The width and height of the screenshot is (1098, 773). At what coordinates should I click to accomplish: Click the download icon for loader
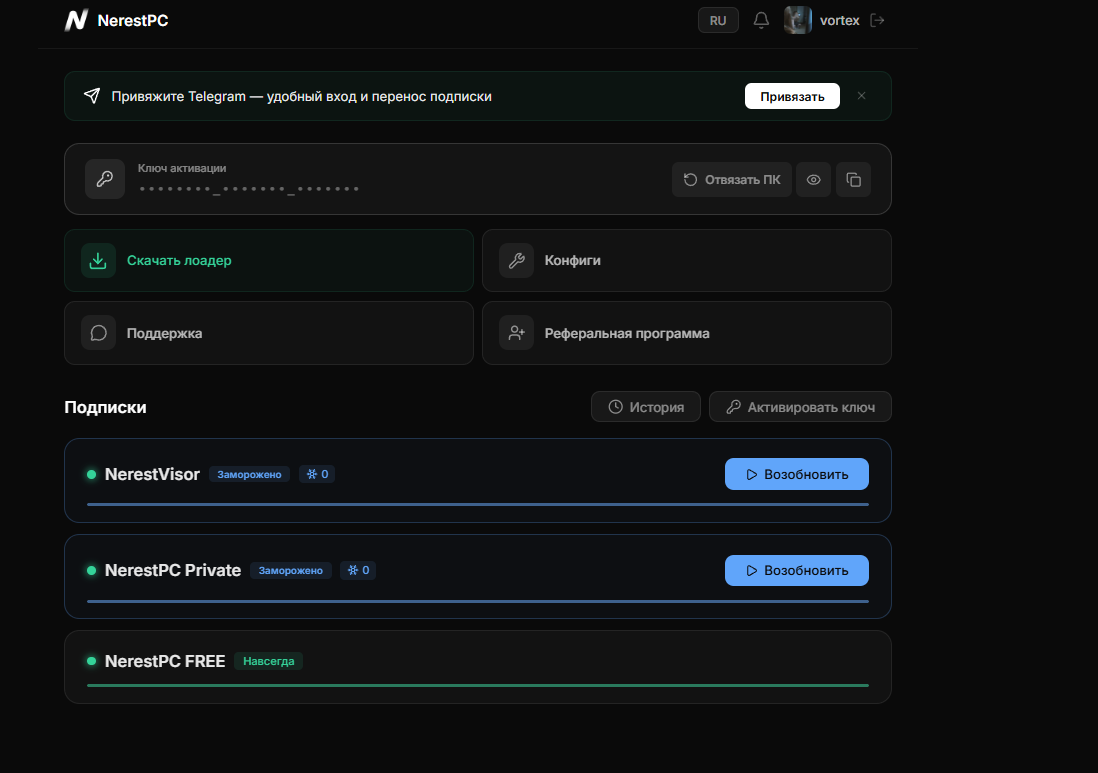98,260
